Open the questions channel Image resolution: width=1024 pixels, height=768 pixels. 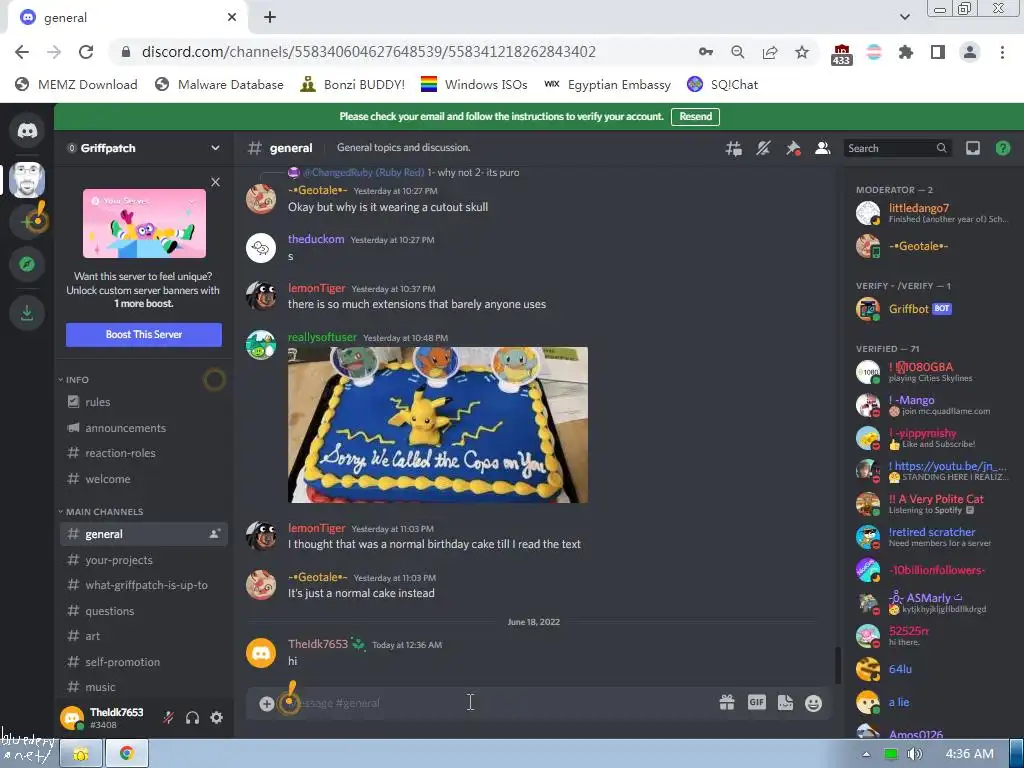(144, 611)
